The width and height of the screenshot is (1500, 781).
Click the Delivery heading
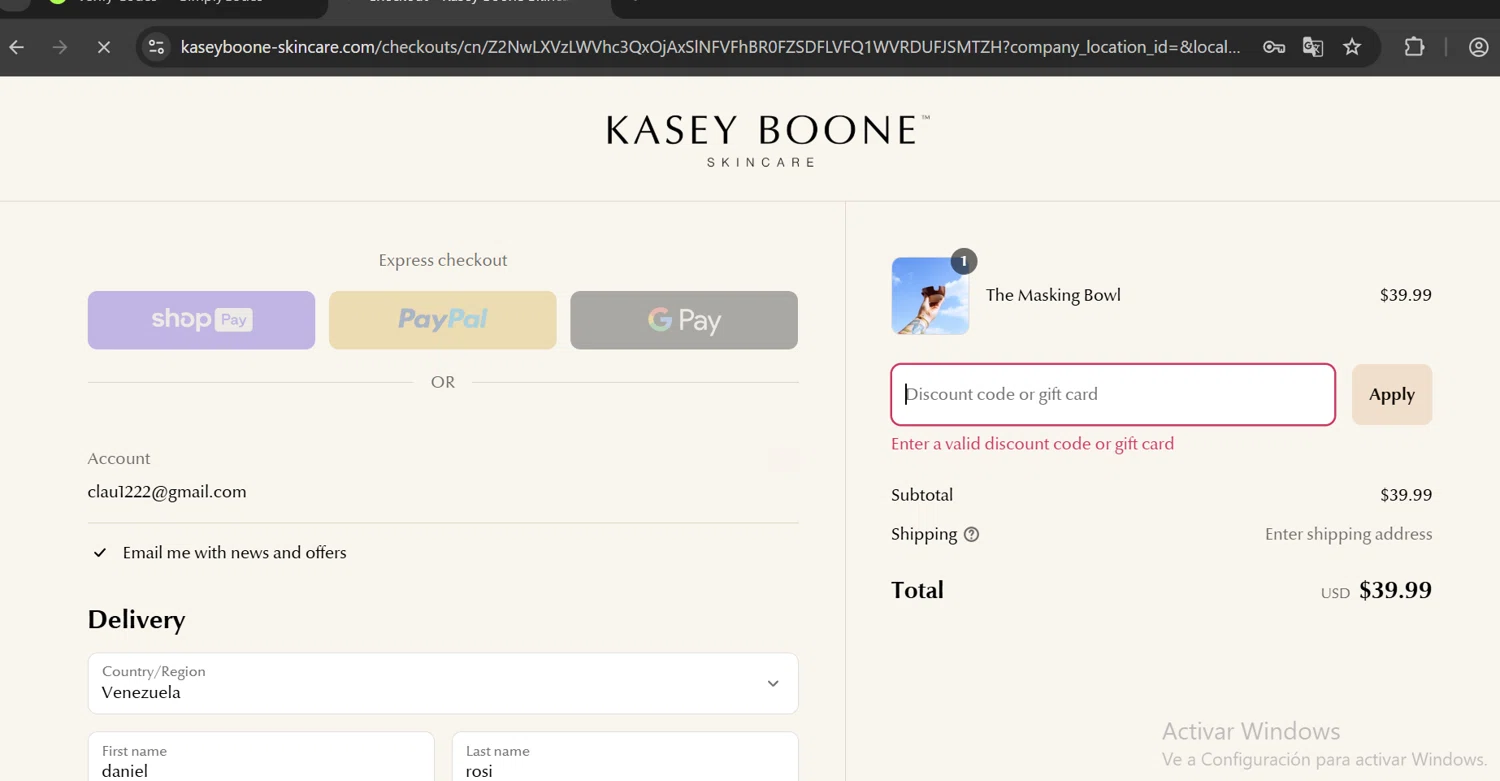pyautogui.click(x=136, y=620)
